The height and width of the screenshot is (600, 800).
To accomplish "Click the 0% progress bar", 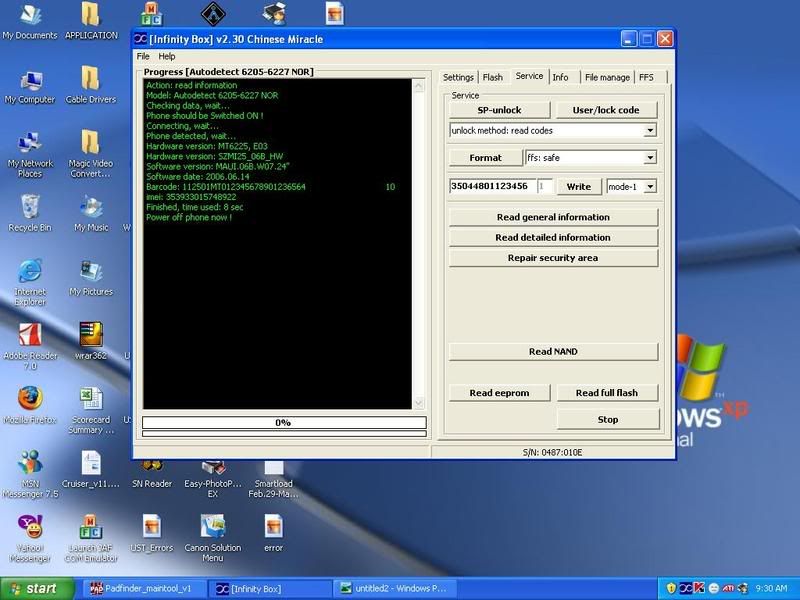I will tap(284, 422).
